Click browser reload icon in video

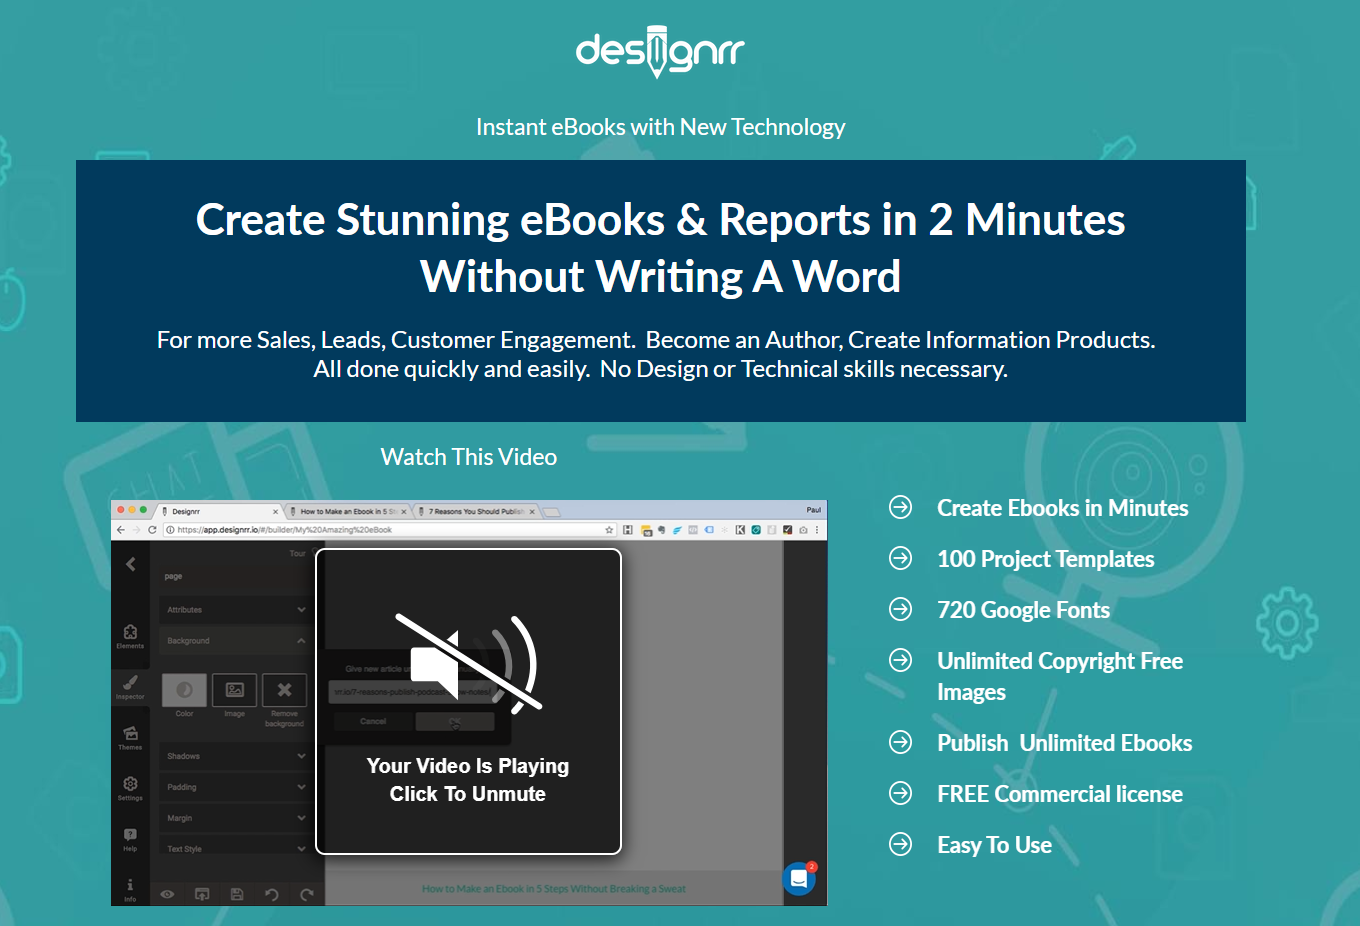(x=152, y=530)
